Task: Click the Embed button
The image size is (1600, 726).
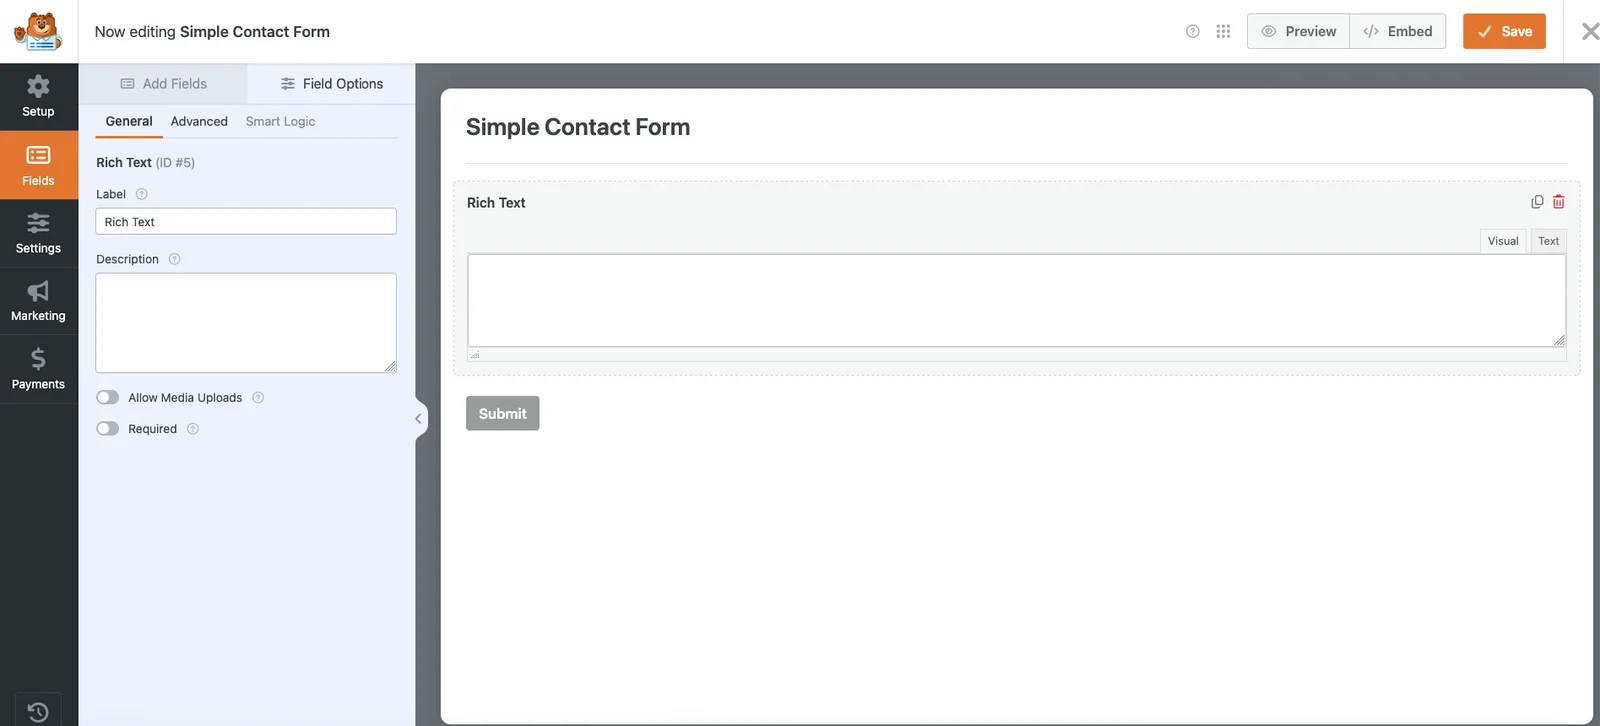Action: (1398, 31)
